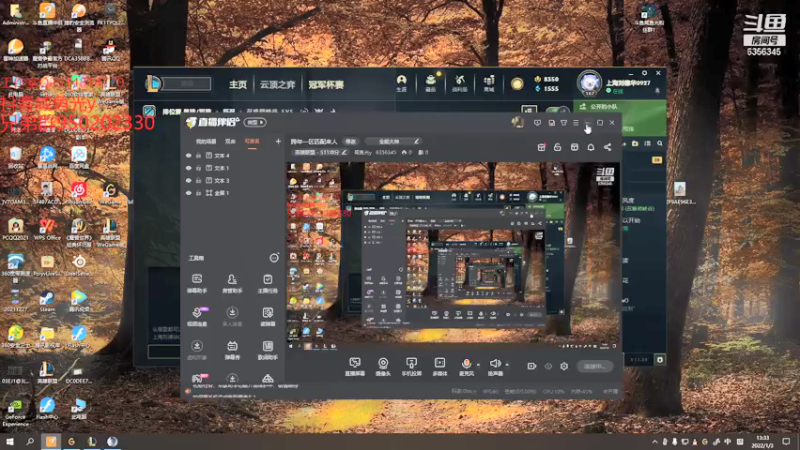Open the taskbar search icon
800x450 pixels.
tap(30, 442)
